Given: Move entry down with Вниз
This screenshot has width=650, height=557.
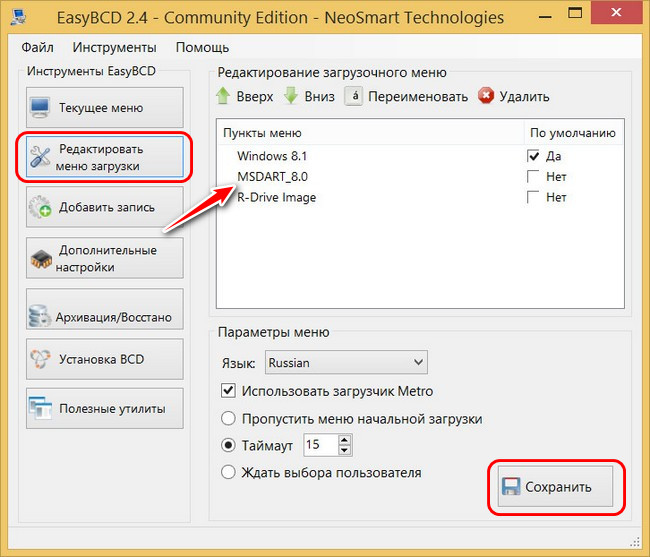Looking at the screenshot, I should [x=309, y=96].
